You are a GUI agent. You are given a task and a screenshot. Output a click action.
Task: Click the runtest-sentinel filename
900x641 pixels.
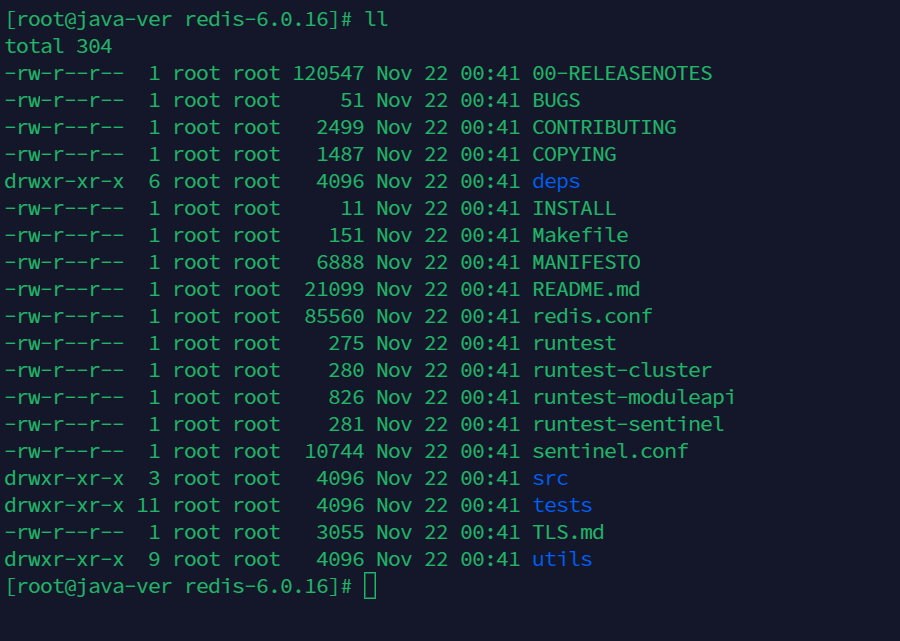[628, 424]
